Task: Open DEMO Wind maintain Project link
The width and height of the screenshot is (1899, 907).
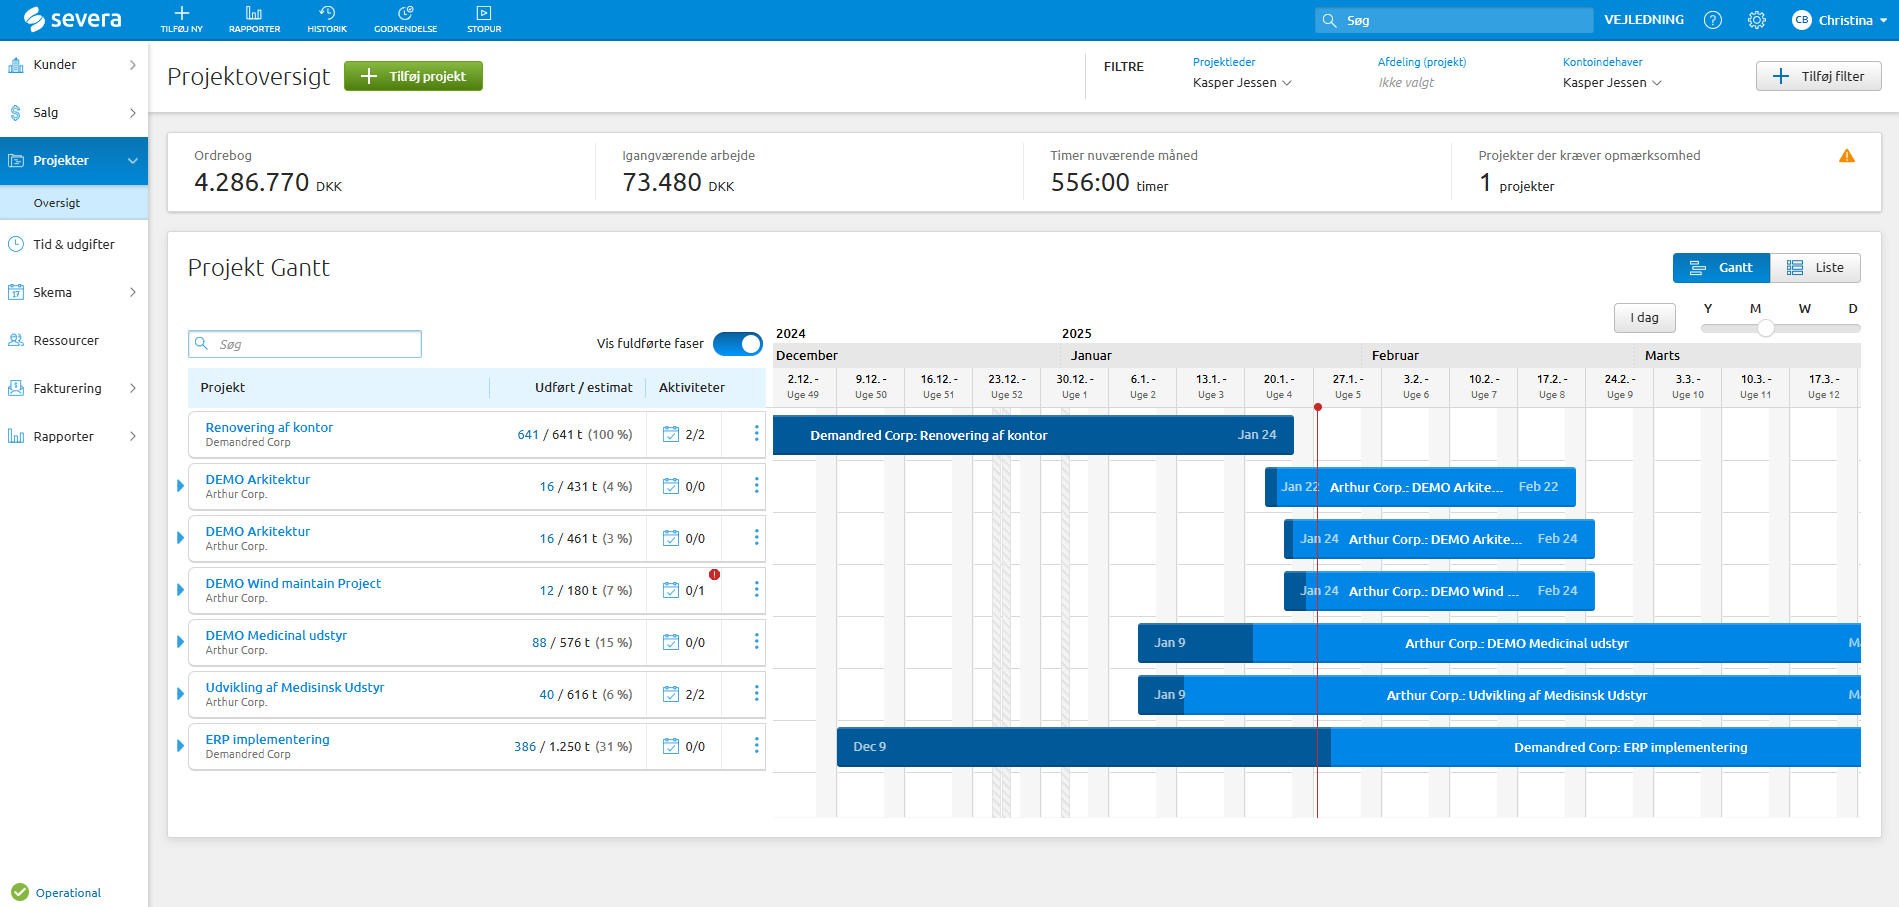Action: pos(293,584)
